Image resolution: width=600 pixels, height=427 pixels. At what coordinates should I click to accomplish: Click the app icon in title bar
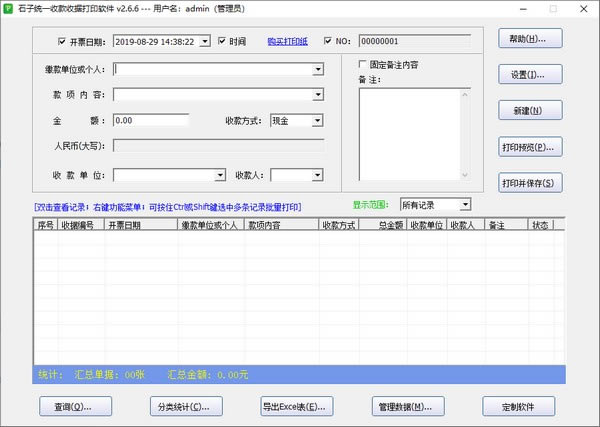9,9
